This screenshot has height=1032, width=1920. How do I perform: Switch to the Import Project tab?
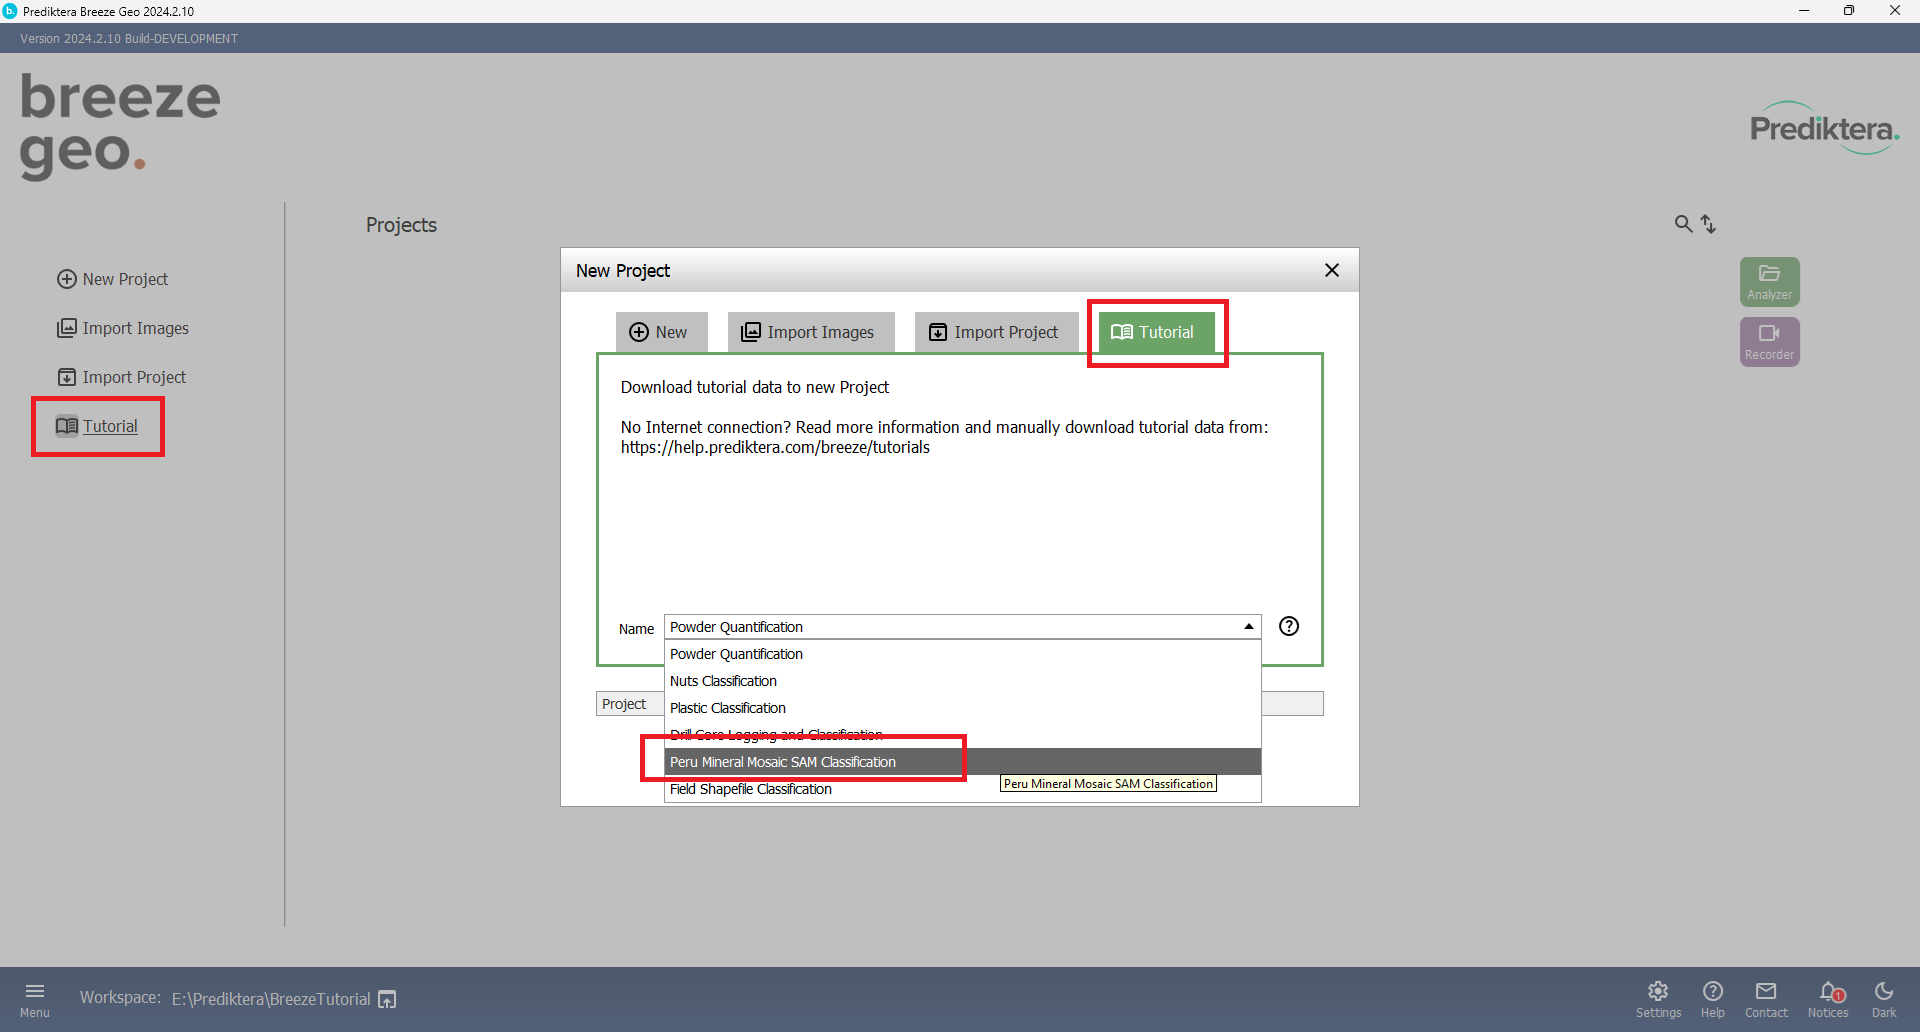click(x=994, y=332)
